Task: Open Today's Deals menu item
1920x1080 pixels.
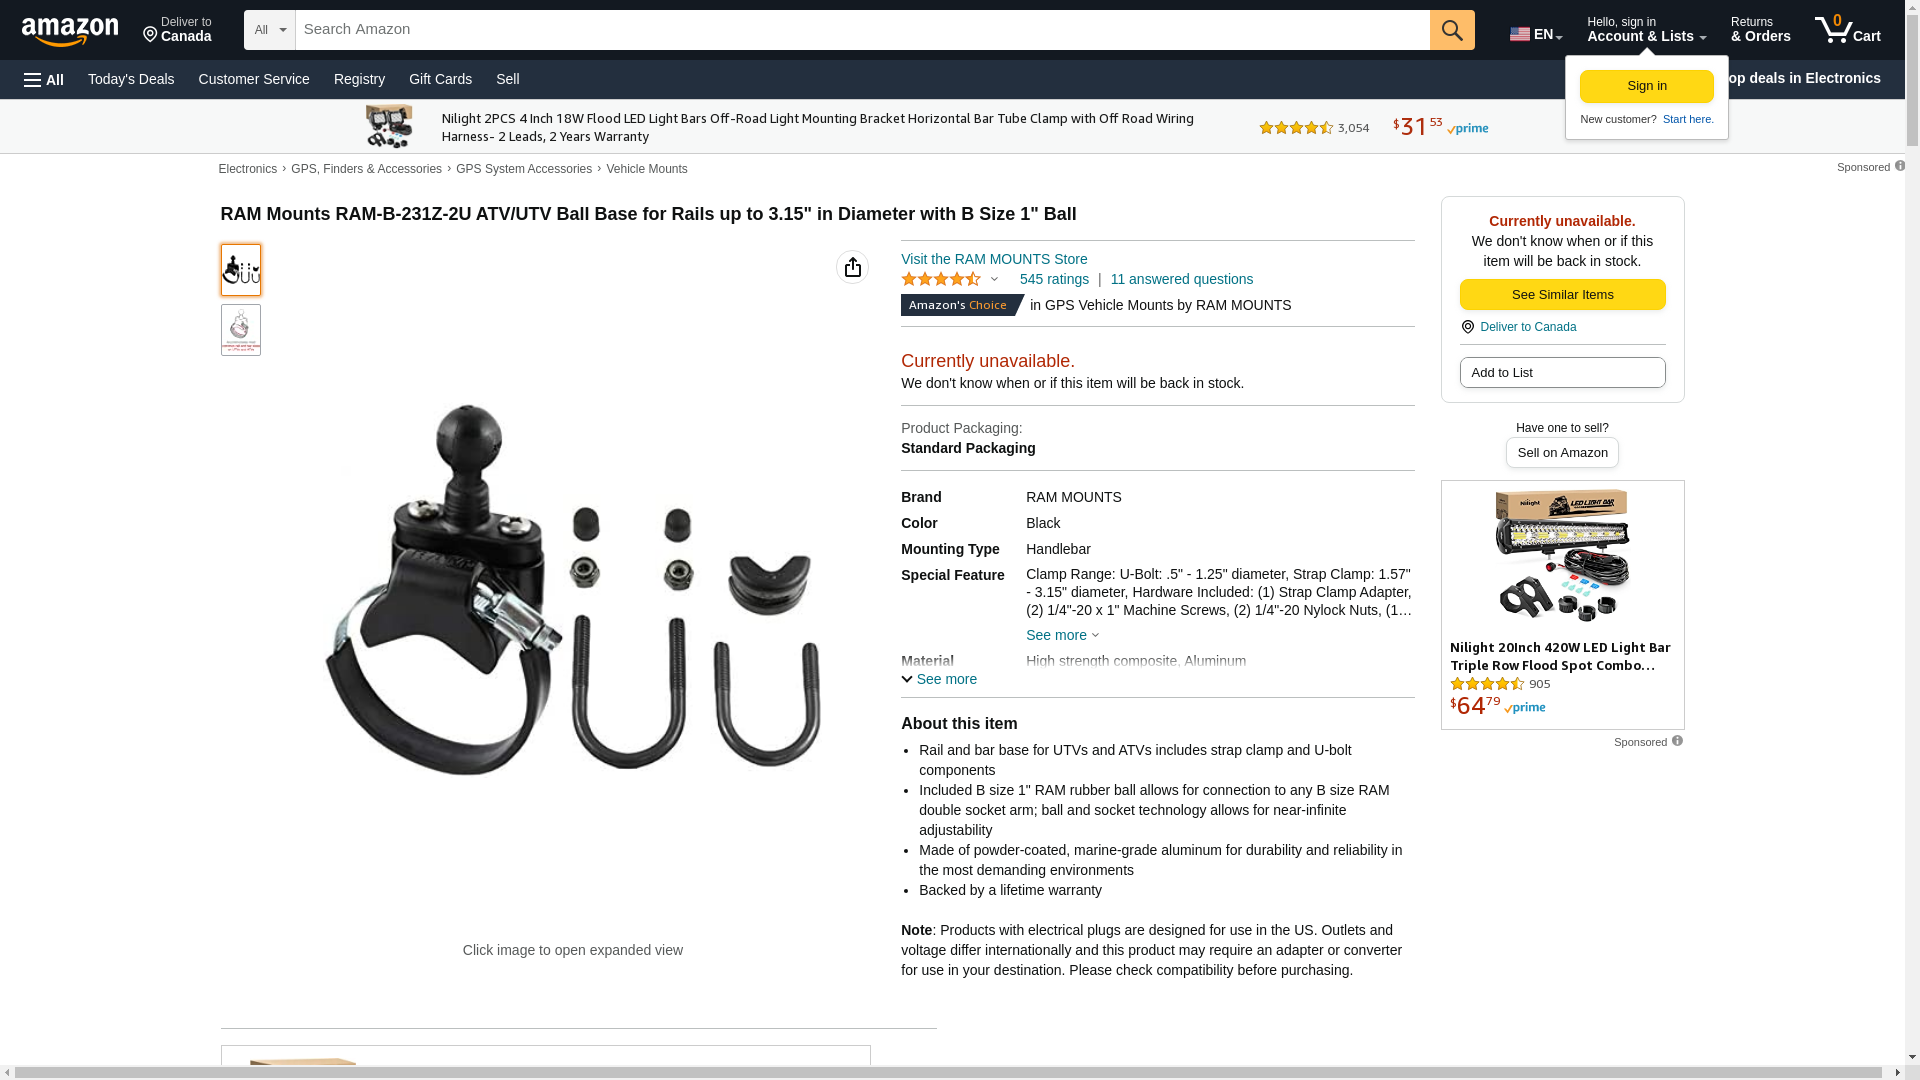Action: pos(131,79)
